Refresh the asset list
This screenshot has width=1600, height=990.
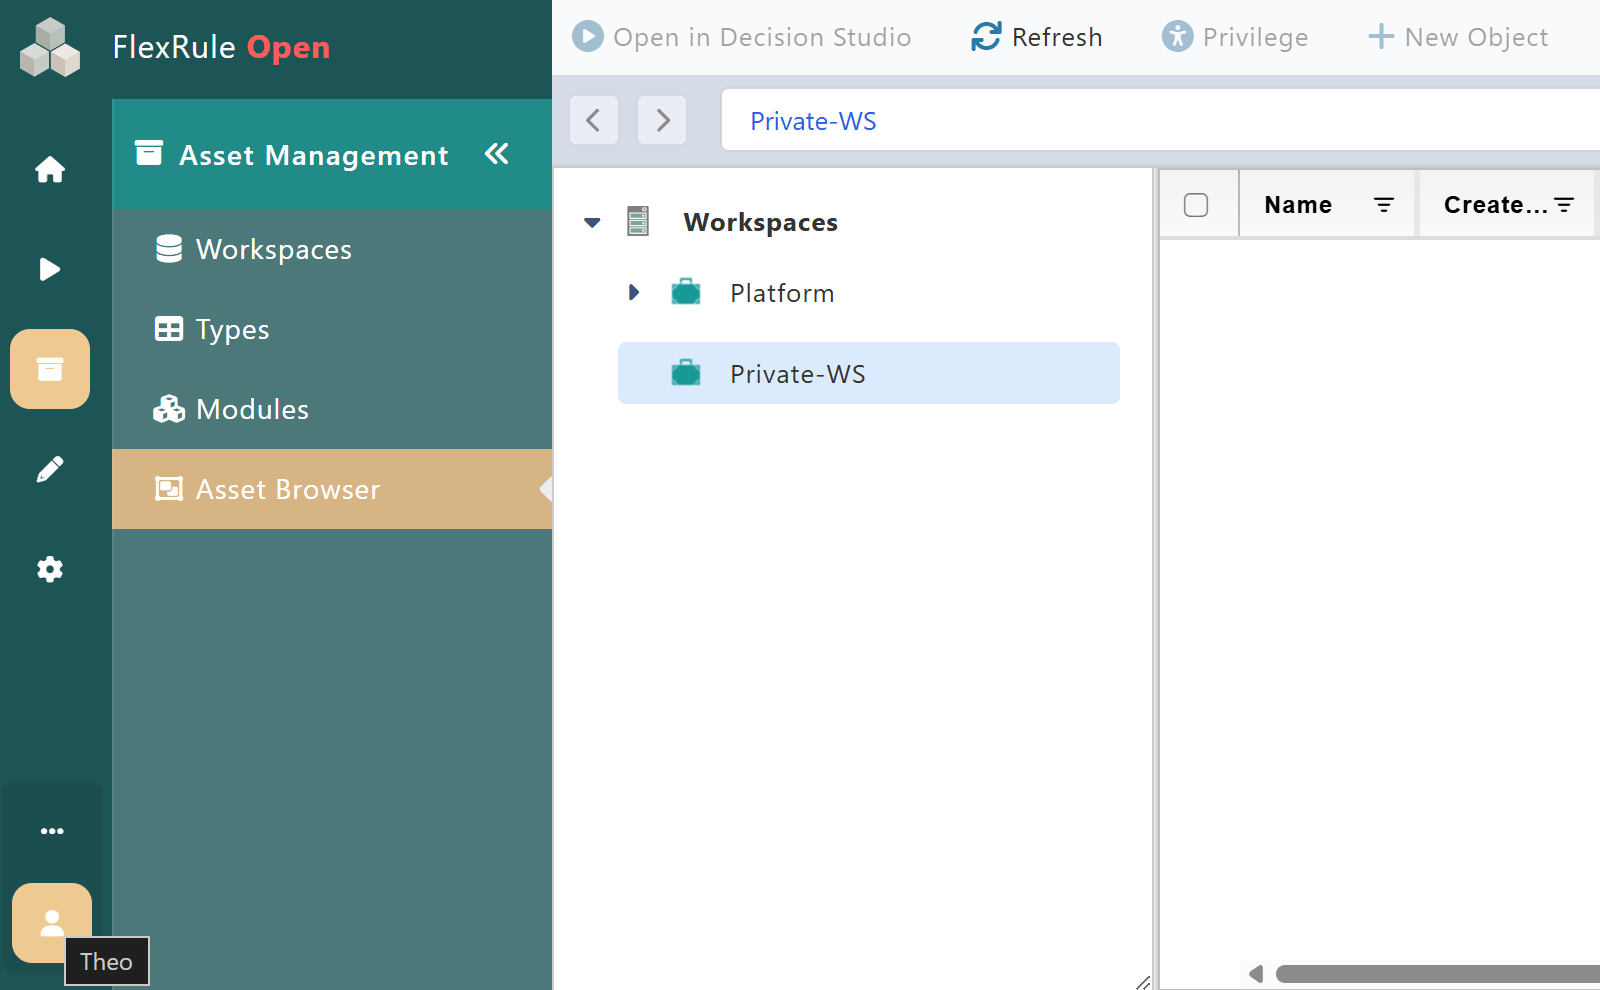tap(1037, 37)
